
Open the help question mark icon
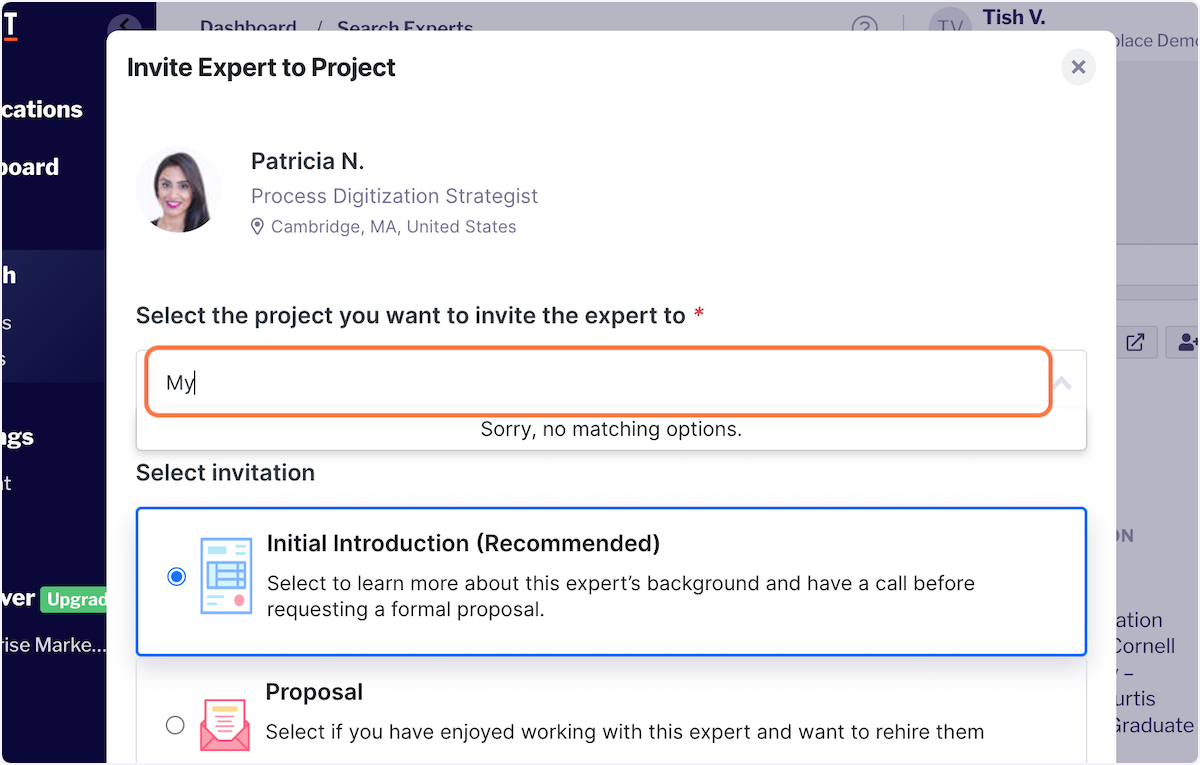click(864, 26)
